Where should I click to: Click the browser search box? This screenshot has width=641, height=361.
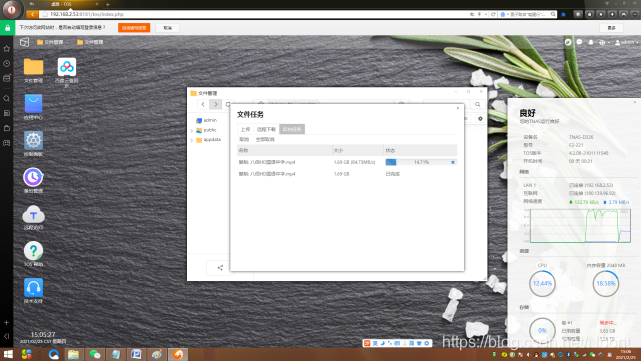pyautogui.click(x=528, y=14)
